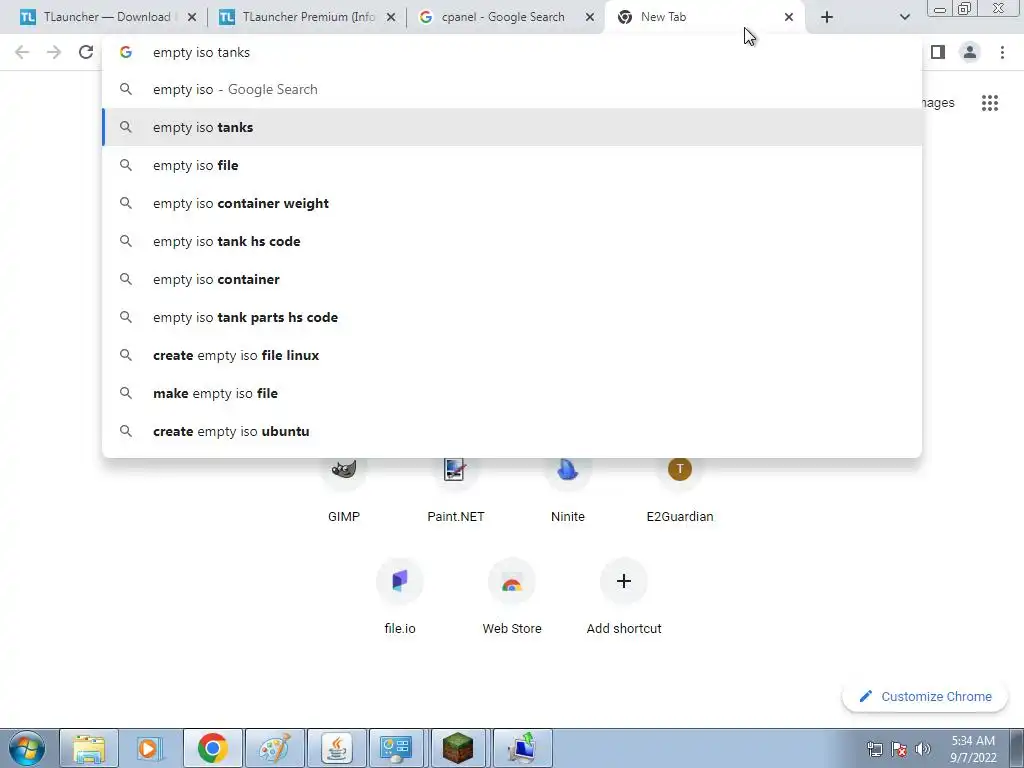
Task: Choose 'empty iso file' suggestion
Action: (x=512, y=165)
